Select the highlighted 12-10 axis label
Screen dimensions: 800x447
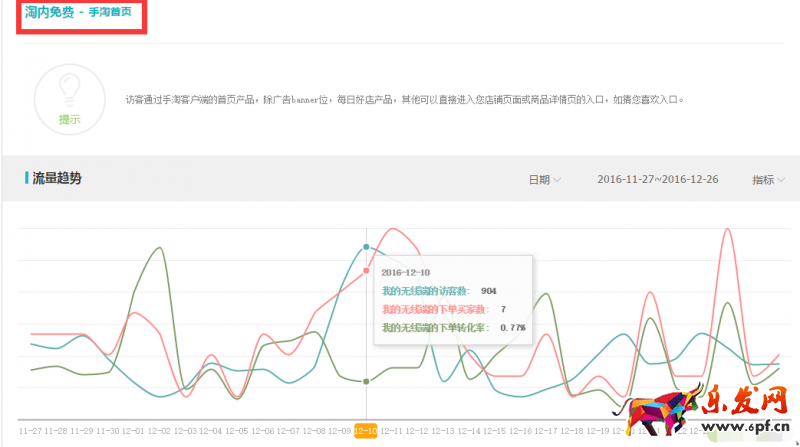click(x=366, y=430)
